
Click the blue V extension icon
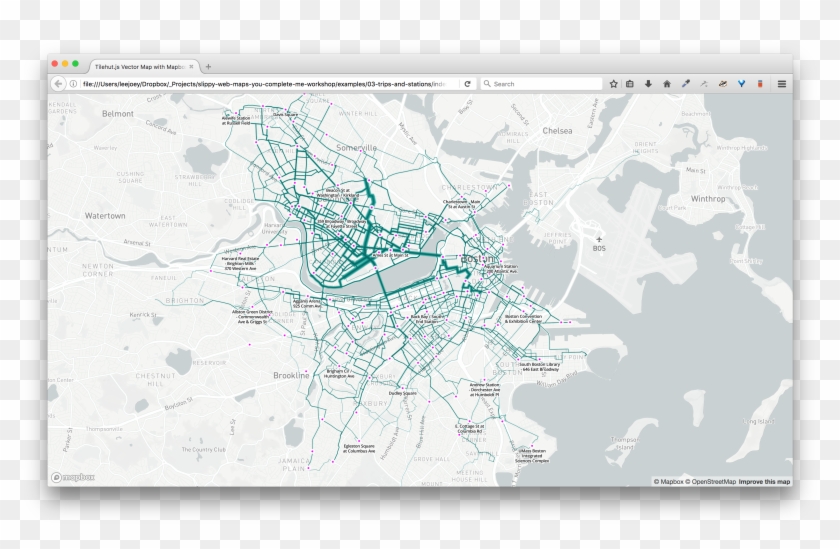click(x=740, y=84)
